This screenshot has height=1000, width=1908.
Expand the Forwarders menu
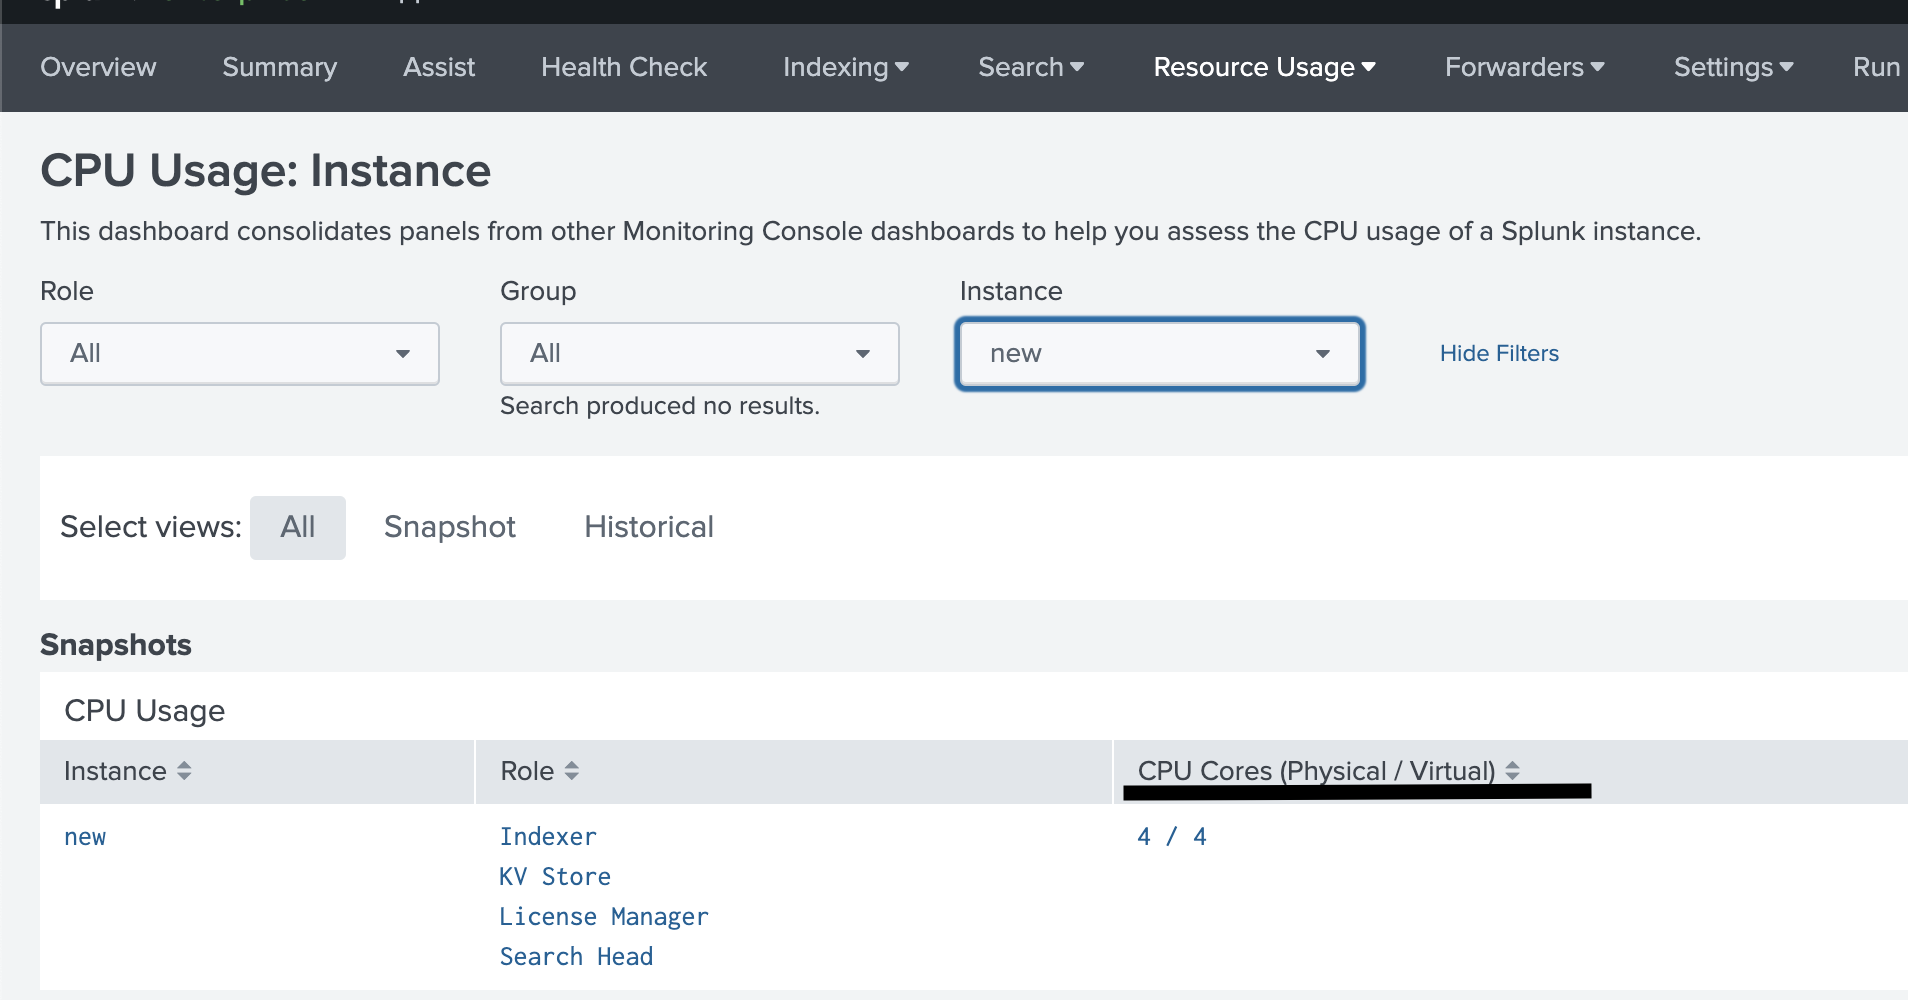pyautogui.click(x=1524, y=67)
